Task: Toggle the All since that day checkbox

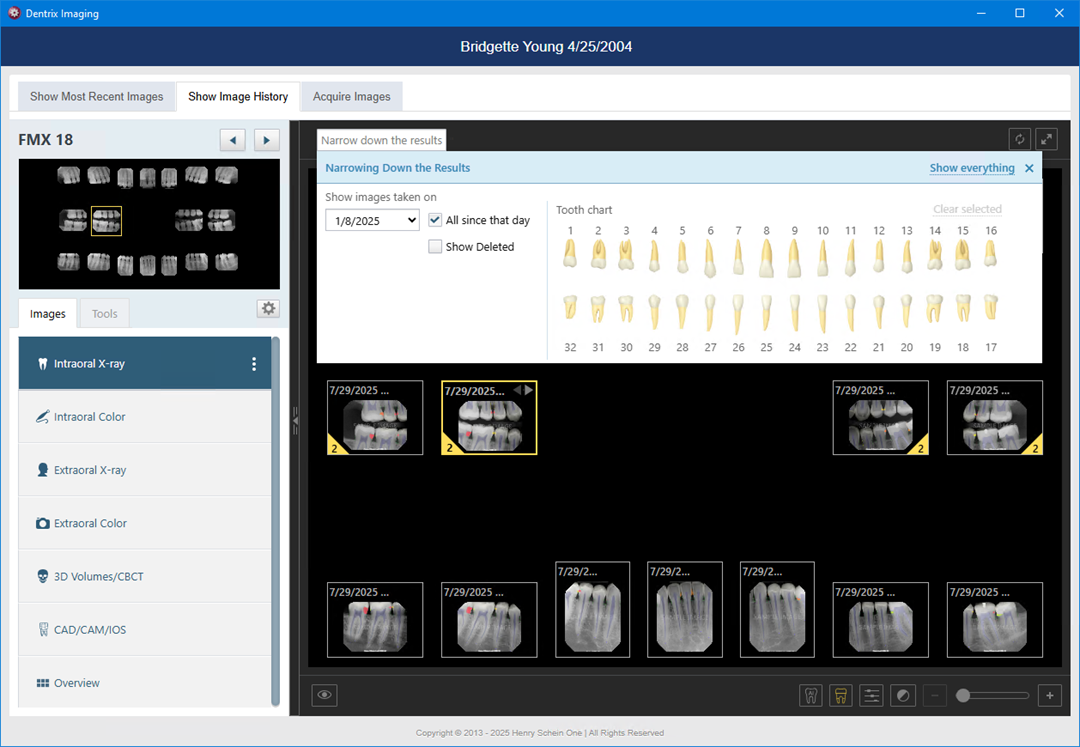Action: pyautogui.click(x=435, y=220)
